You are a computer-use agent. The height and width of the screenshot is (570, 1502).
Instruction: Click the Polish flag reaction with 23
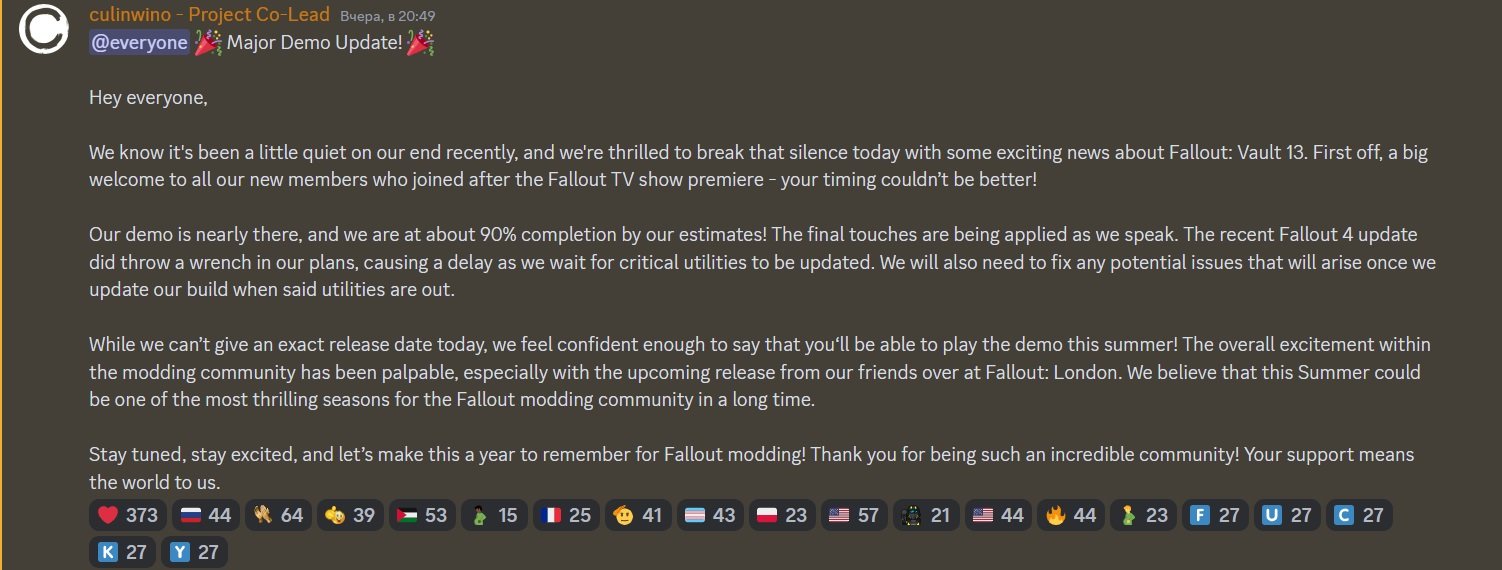click(x=782, y=516)
